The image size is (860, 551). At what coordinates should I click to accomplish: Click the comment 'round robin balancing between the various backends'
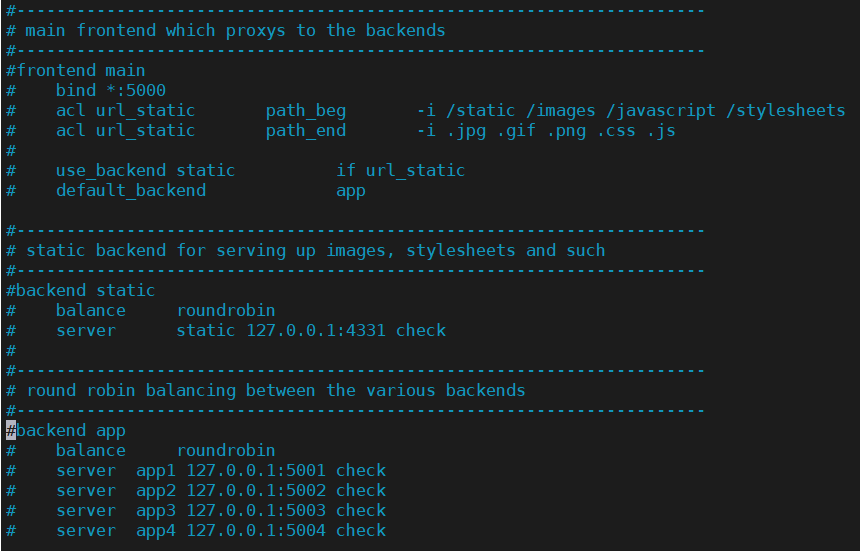276,390
